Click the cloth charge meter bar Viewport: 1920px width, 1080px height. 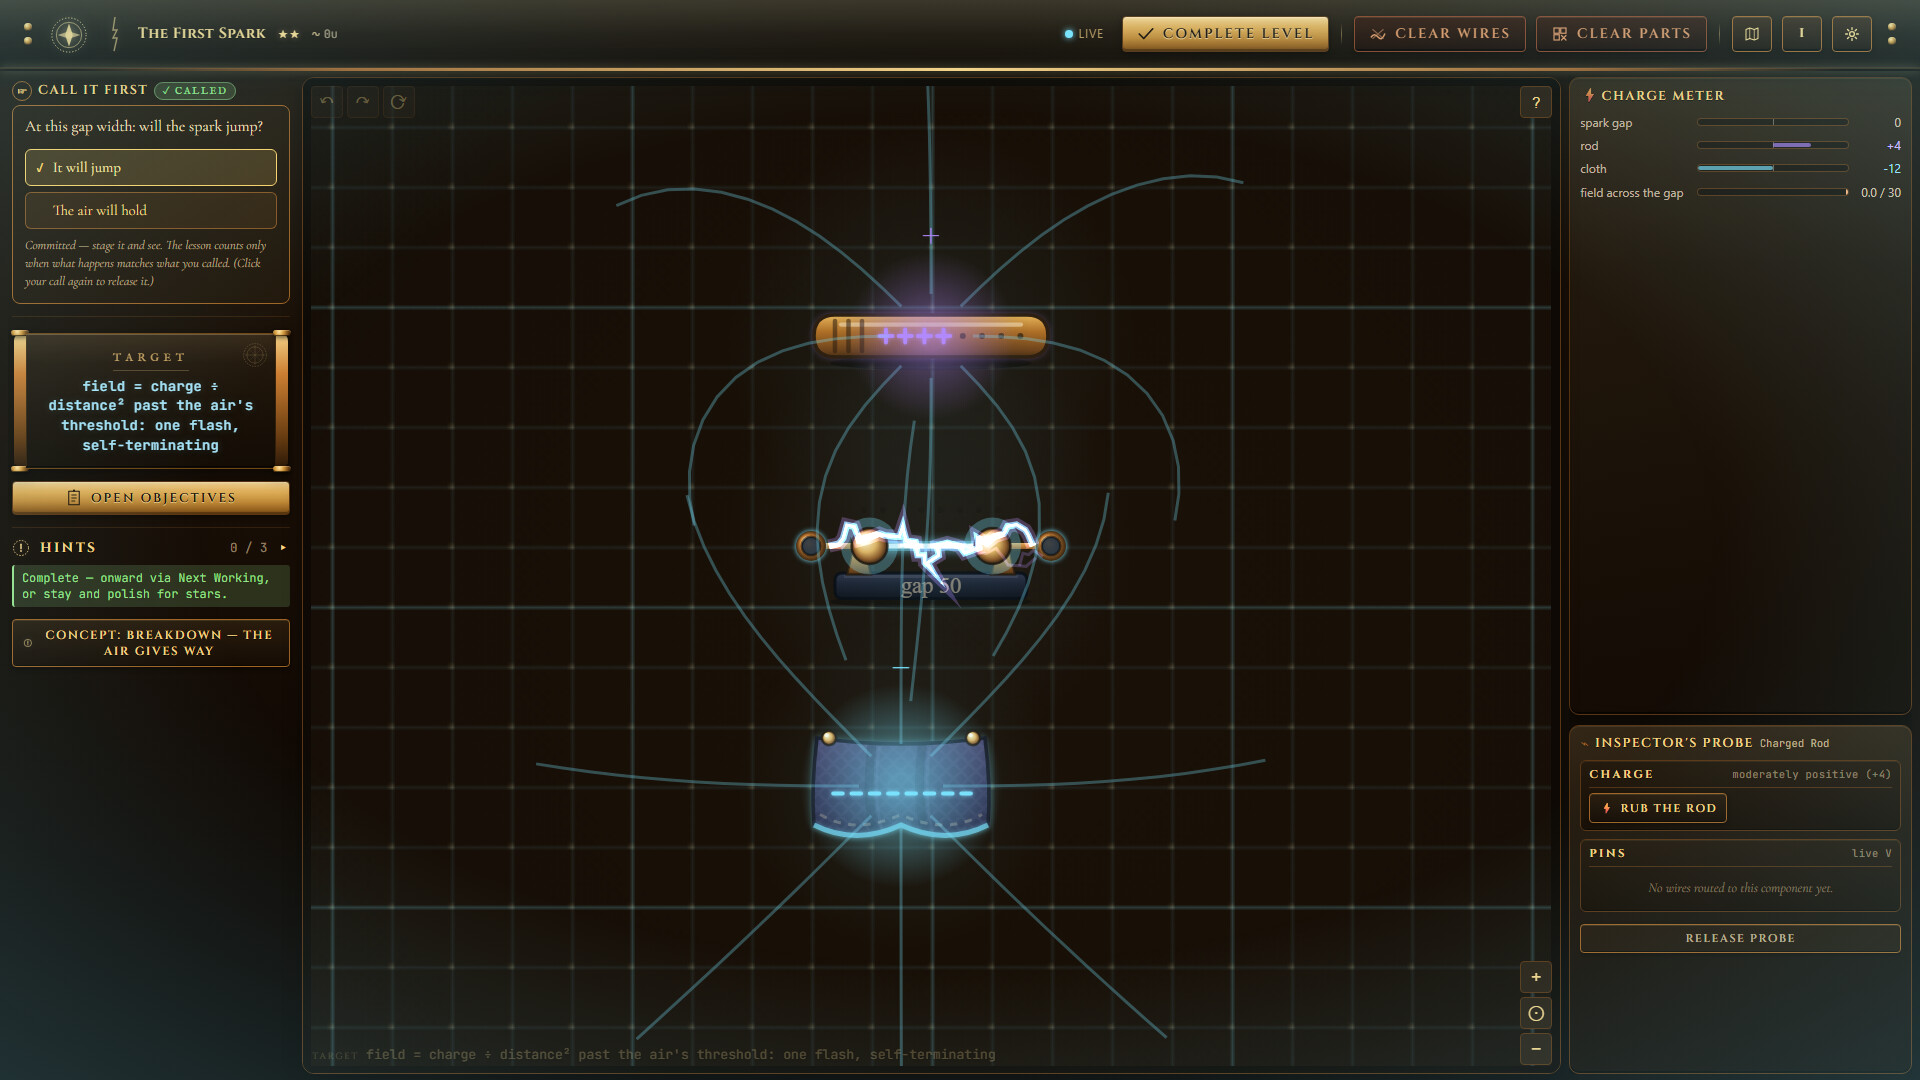[x=1773, y=169]
